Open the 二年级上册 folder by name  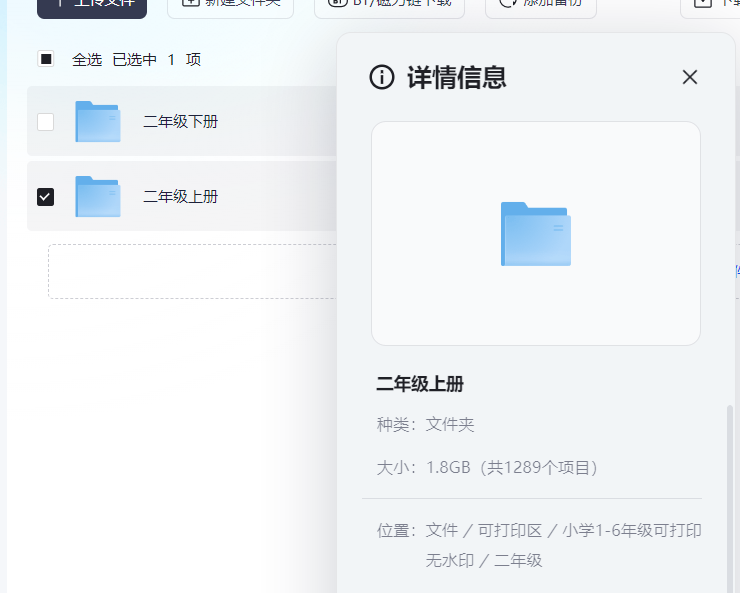point(180,197)
